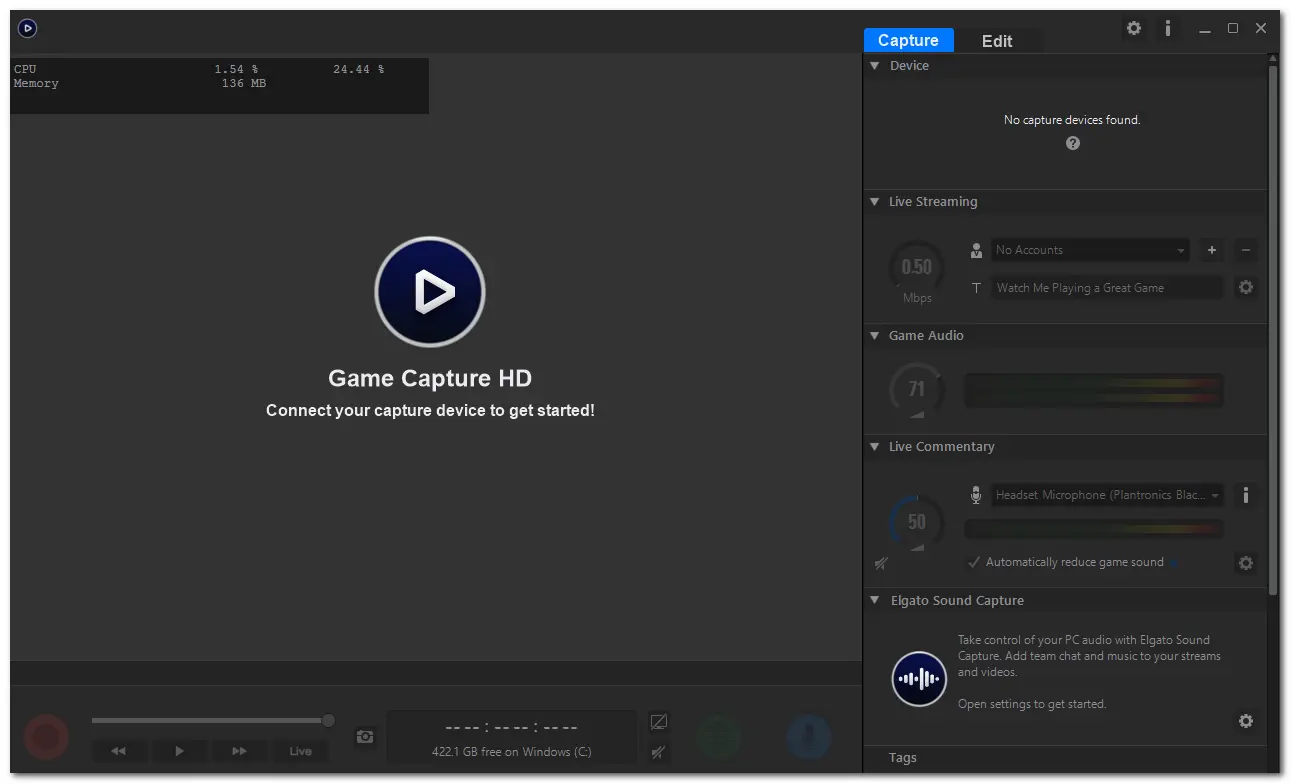The height and width of the screenshot is (784, 1291).
Task: Collapse the Live Streaming section
Action: coord(875,202)
